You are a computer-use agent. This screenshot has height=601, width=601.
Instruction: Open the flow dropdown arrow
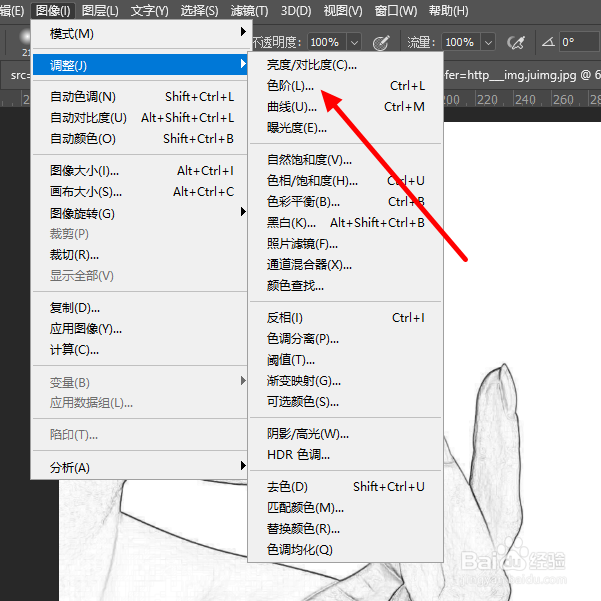pyautogui.click(x=488, y=42)
